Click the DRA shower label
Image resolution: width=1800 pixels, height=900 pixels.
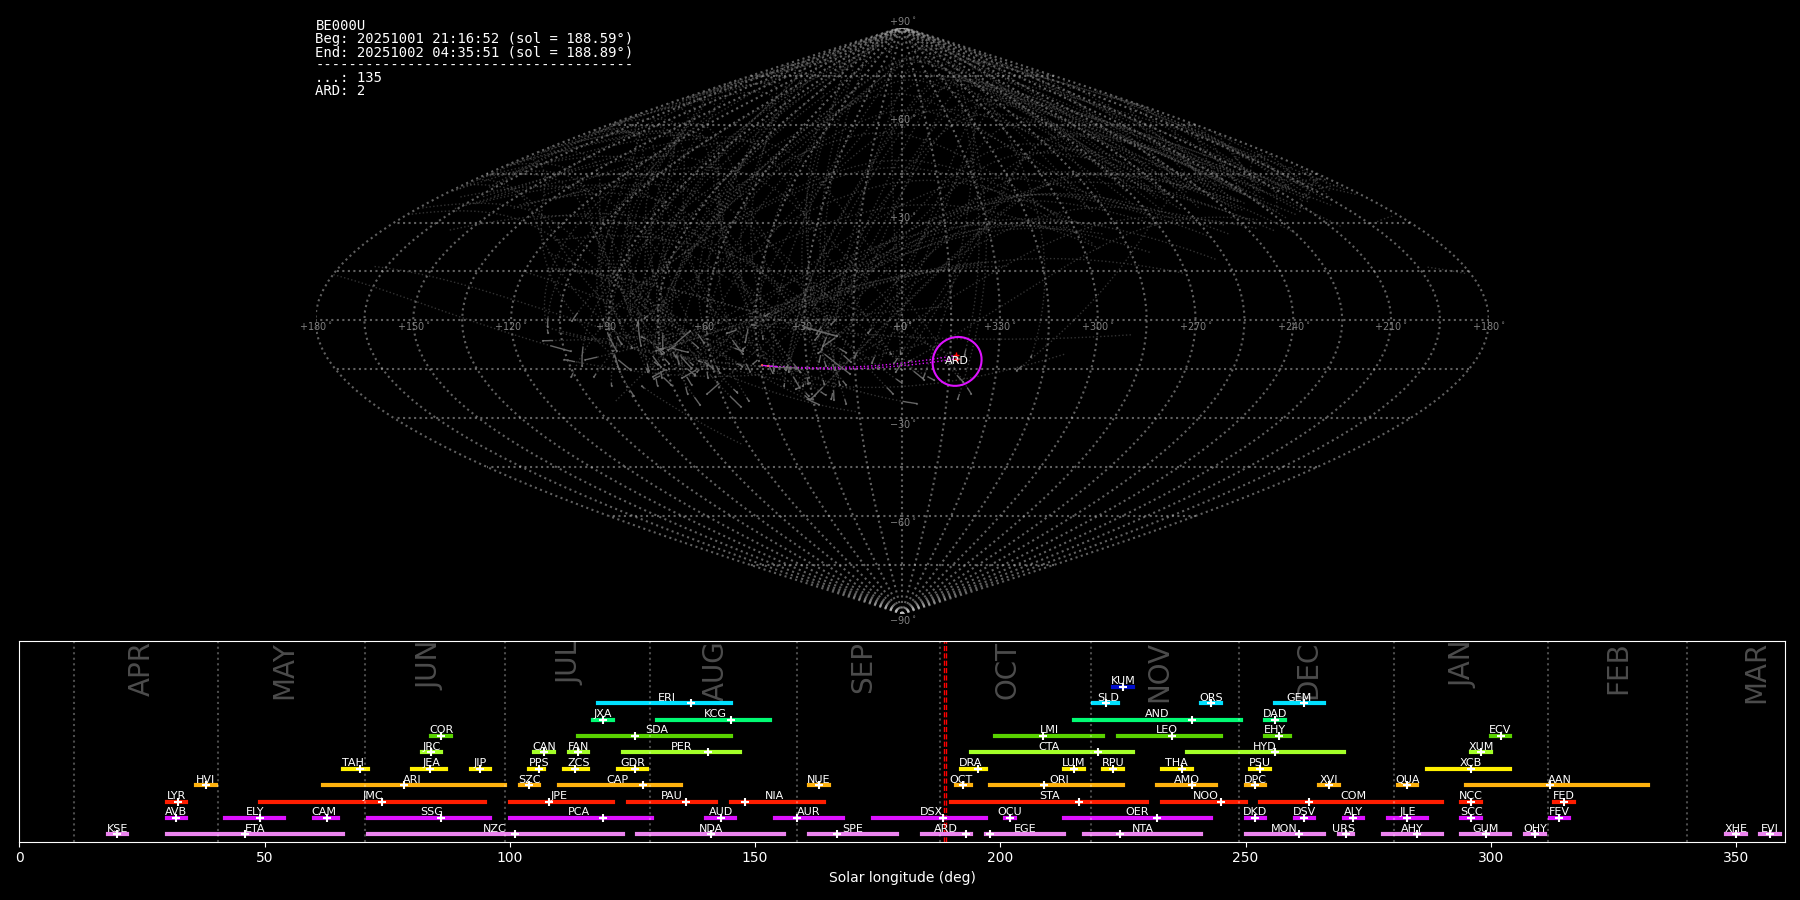point(970,763)
